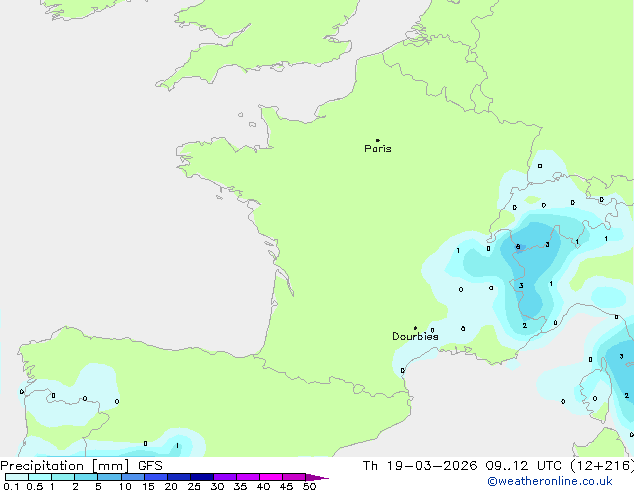634x490 pixels.
Task: Click the Precipitation [mm] title text
Action: click(65, 466)
